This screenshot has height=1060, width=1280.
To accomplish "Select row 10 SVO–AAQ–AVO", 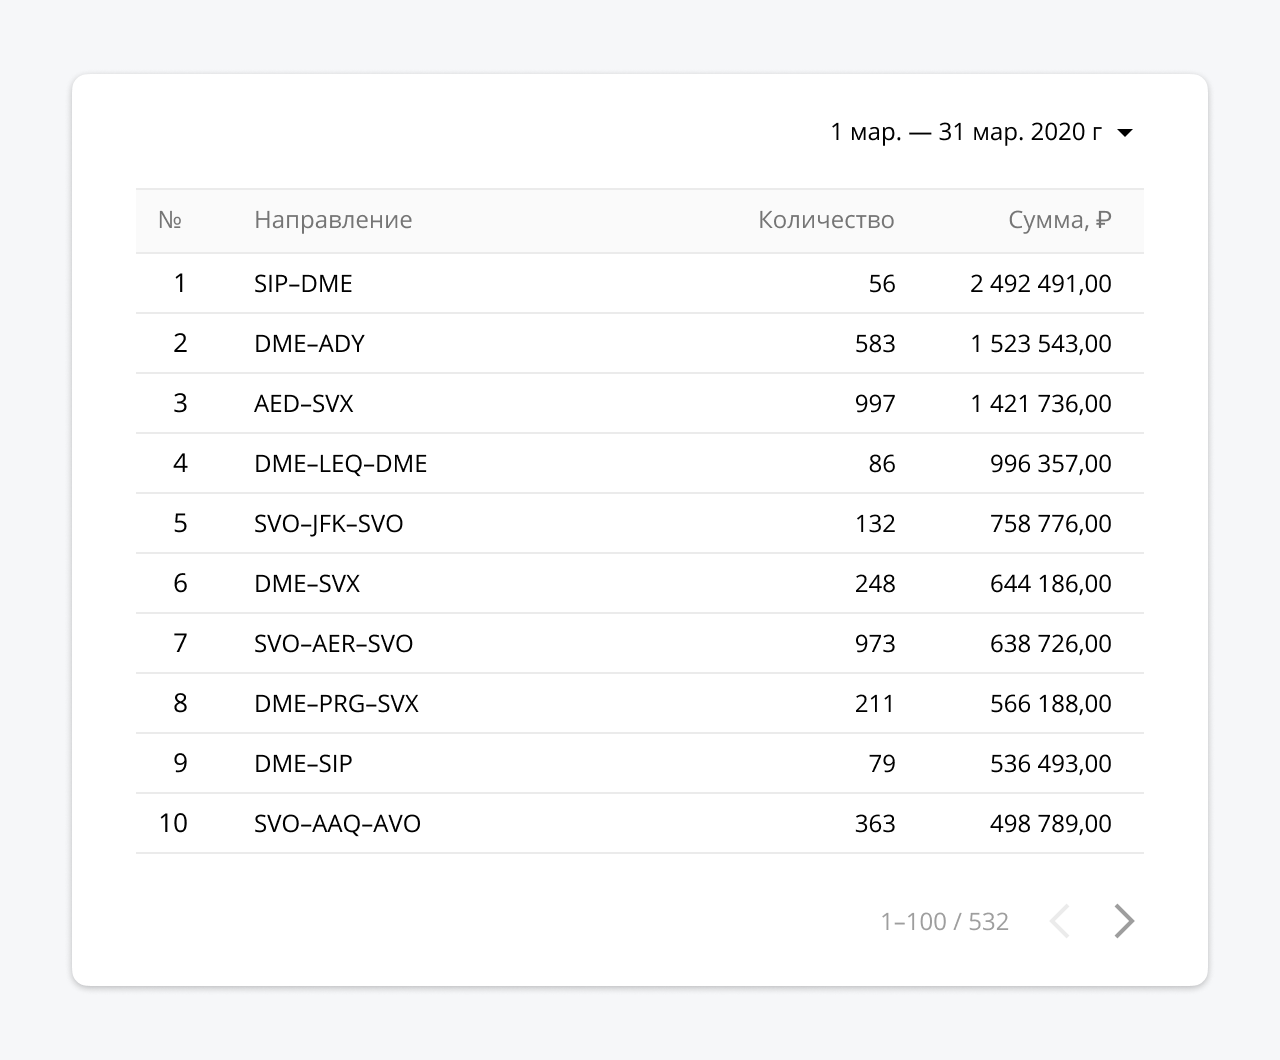I will click(x=336, y=823).
